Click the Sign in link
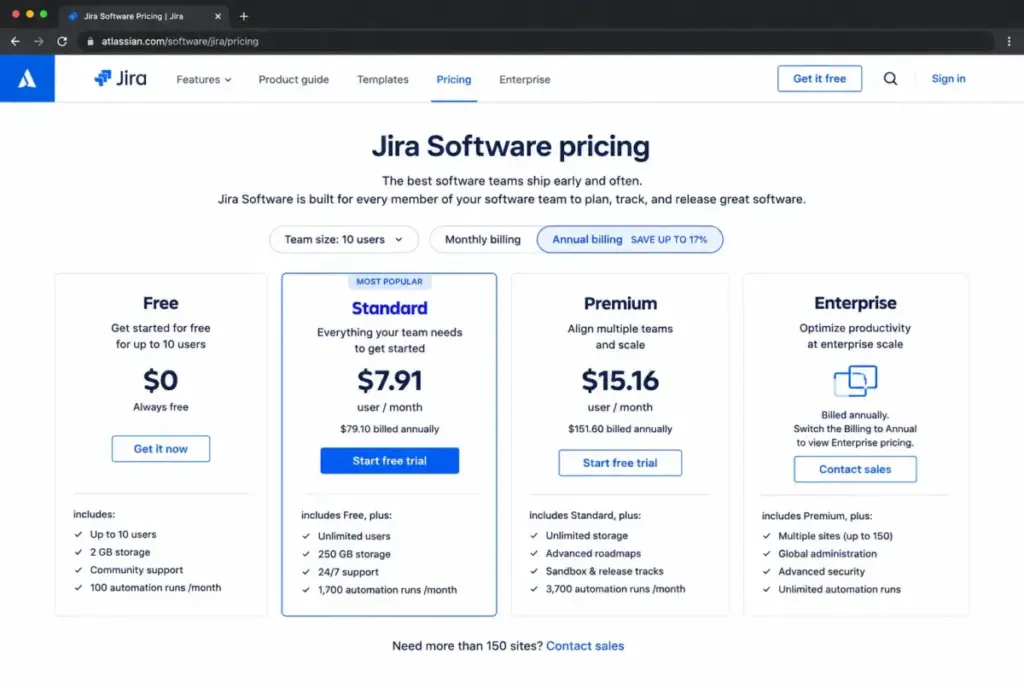 948,78
